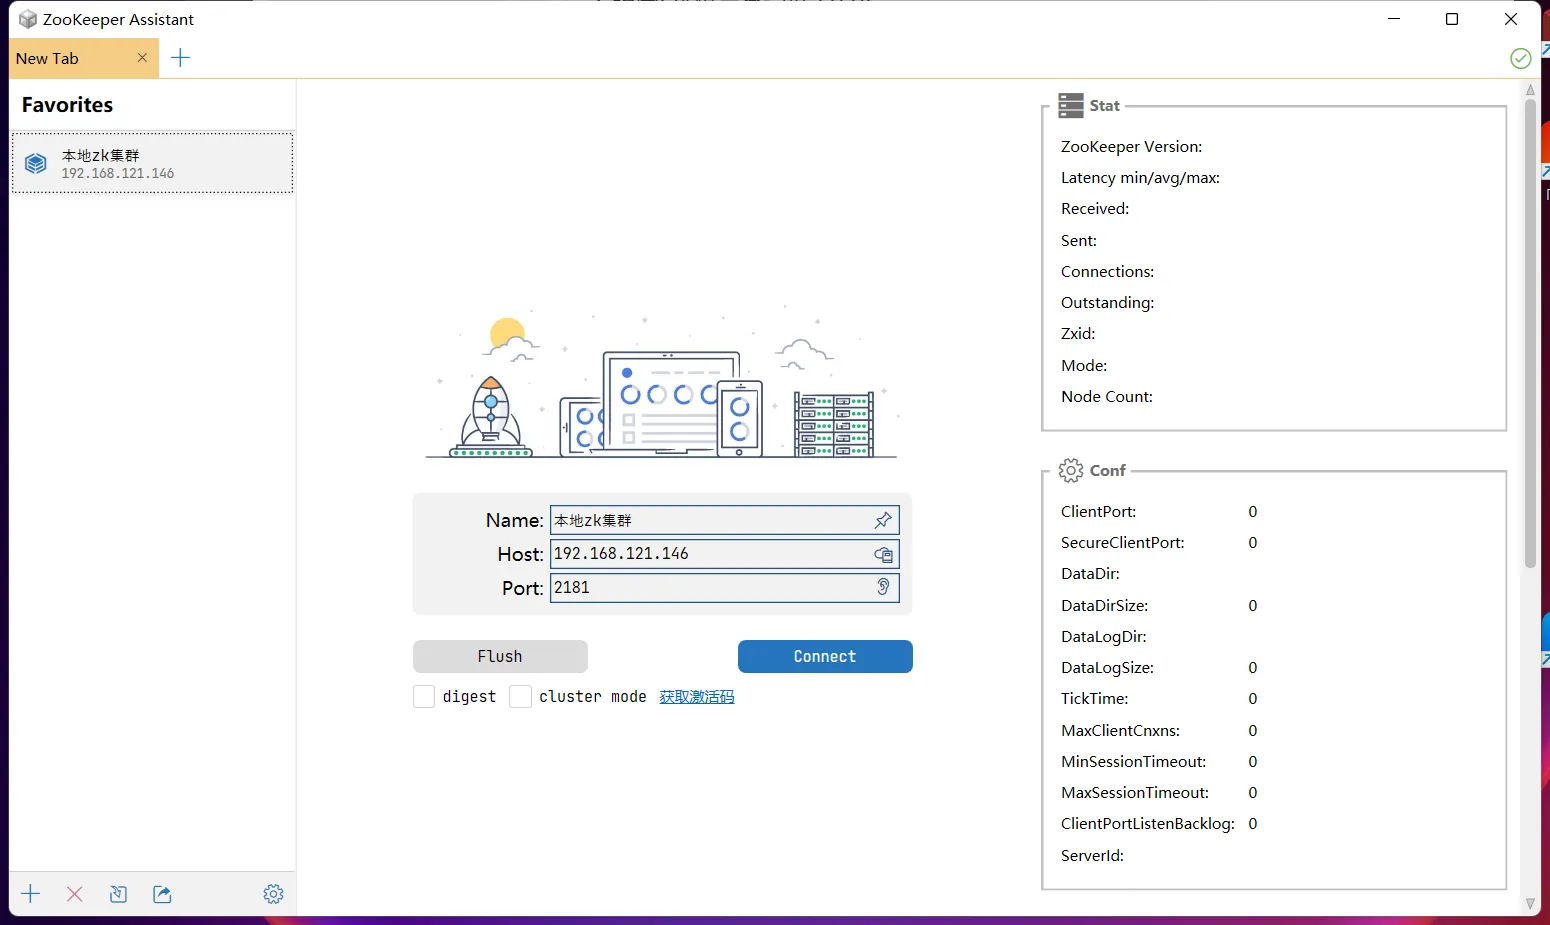Click the MinSessionTimeout: label
This screenshot has height=925, width=1550.
click(x=1133, y=762)
